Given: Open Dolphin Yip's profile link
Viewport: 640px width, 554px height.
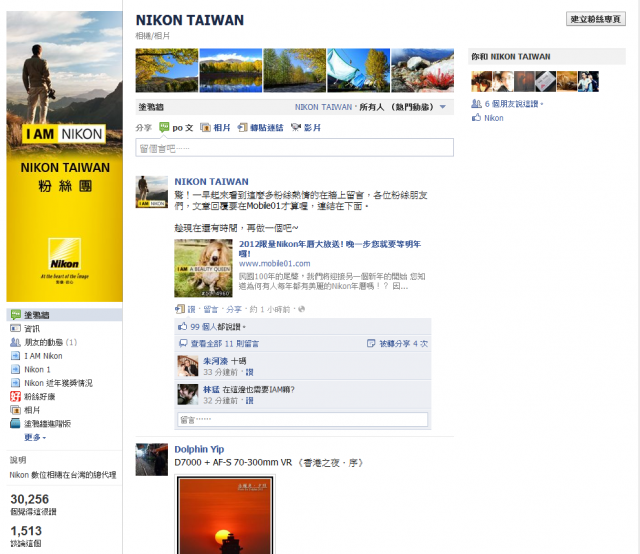Looking at the screenshot, I should (199, 449).
